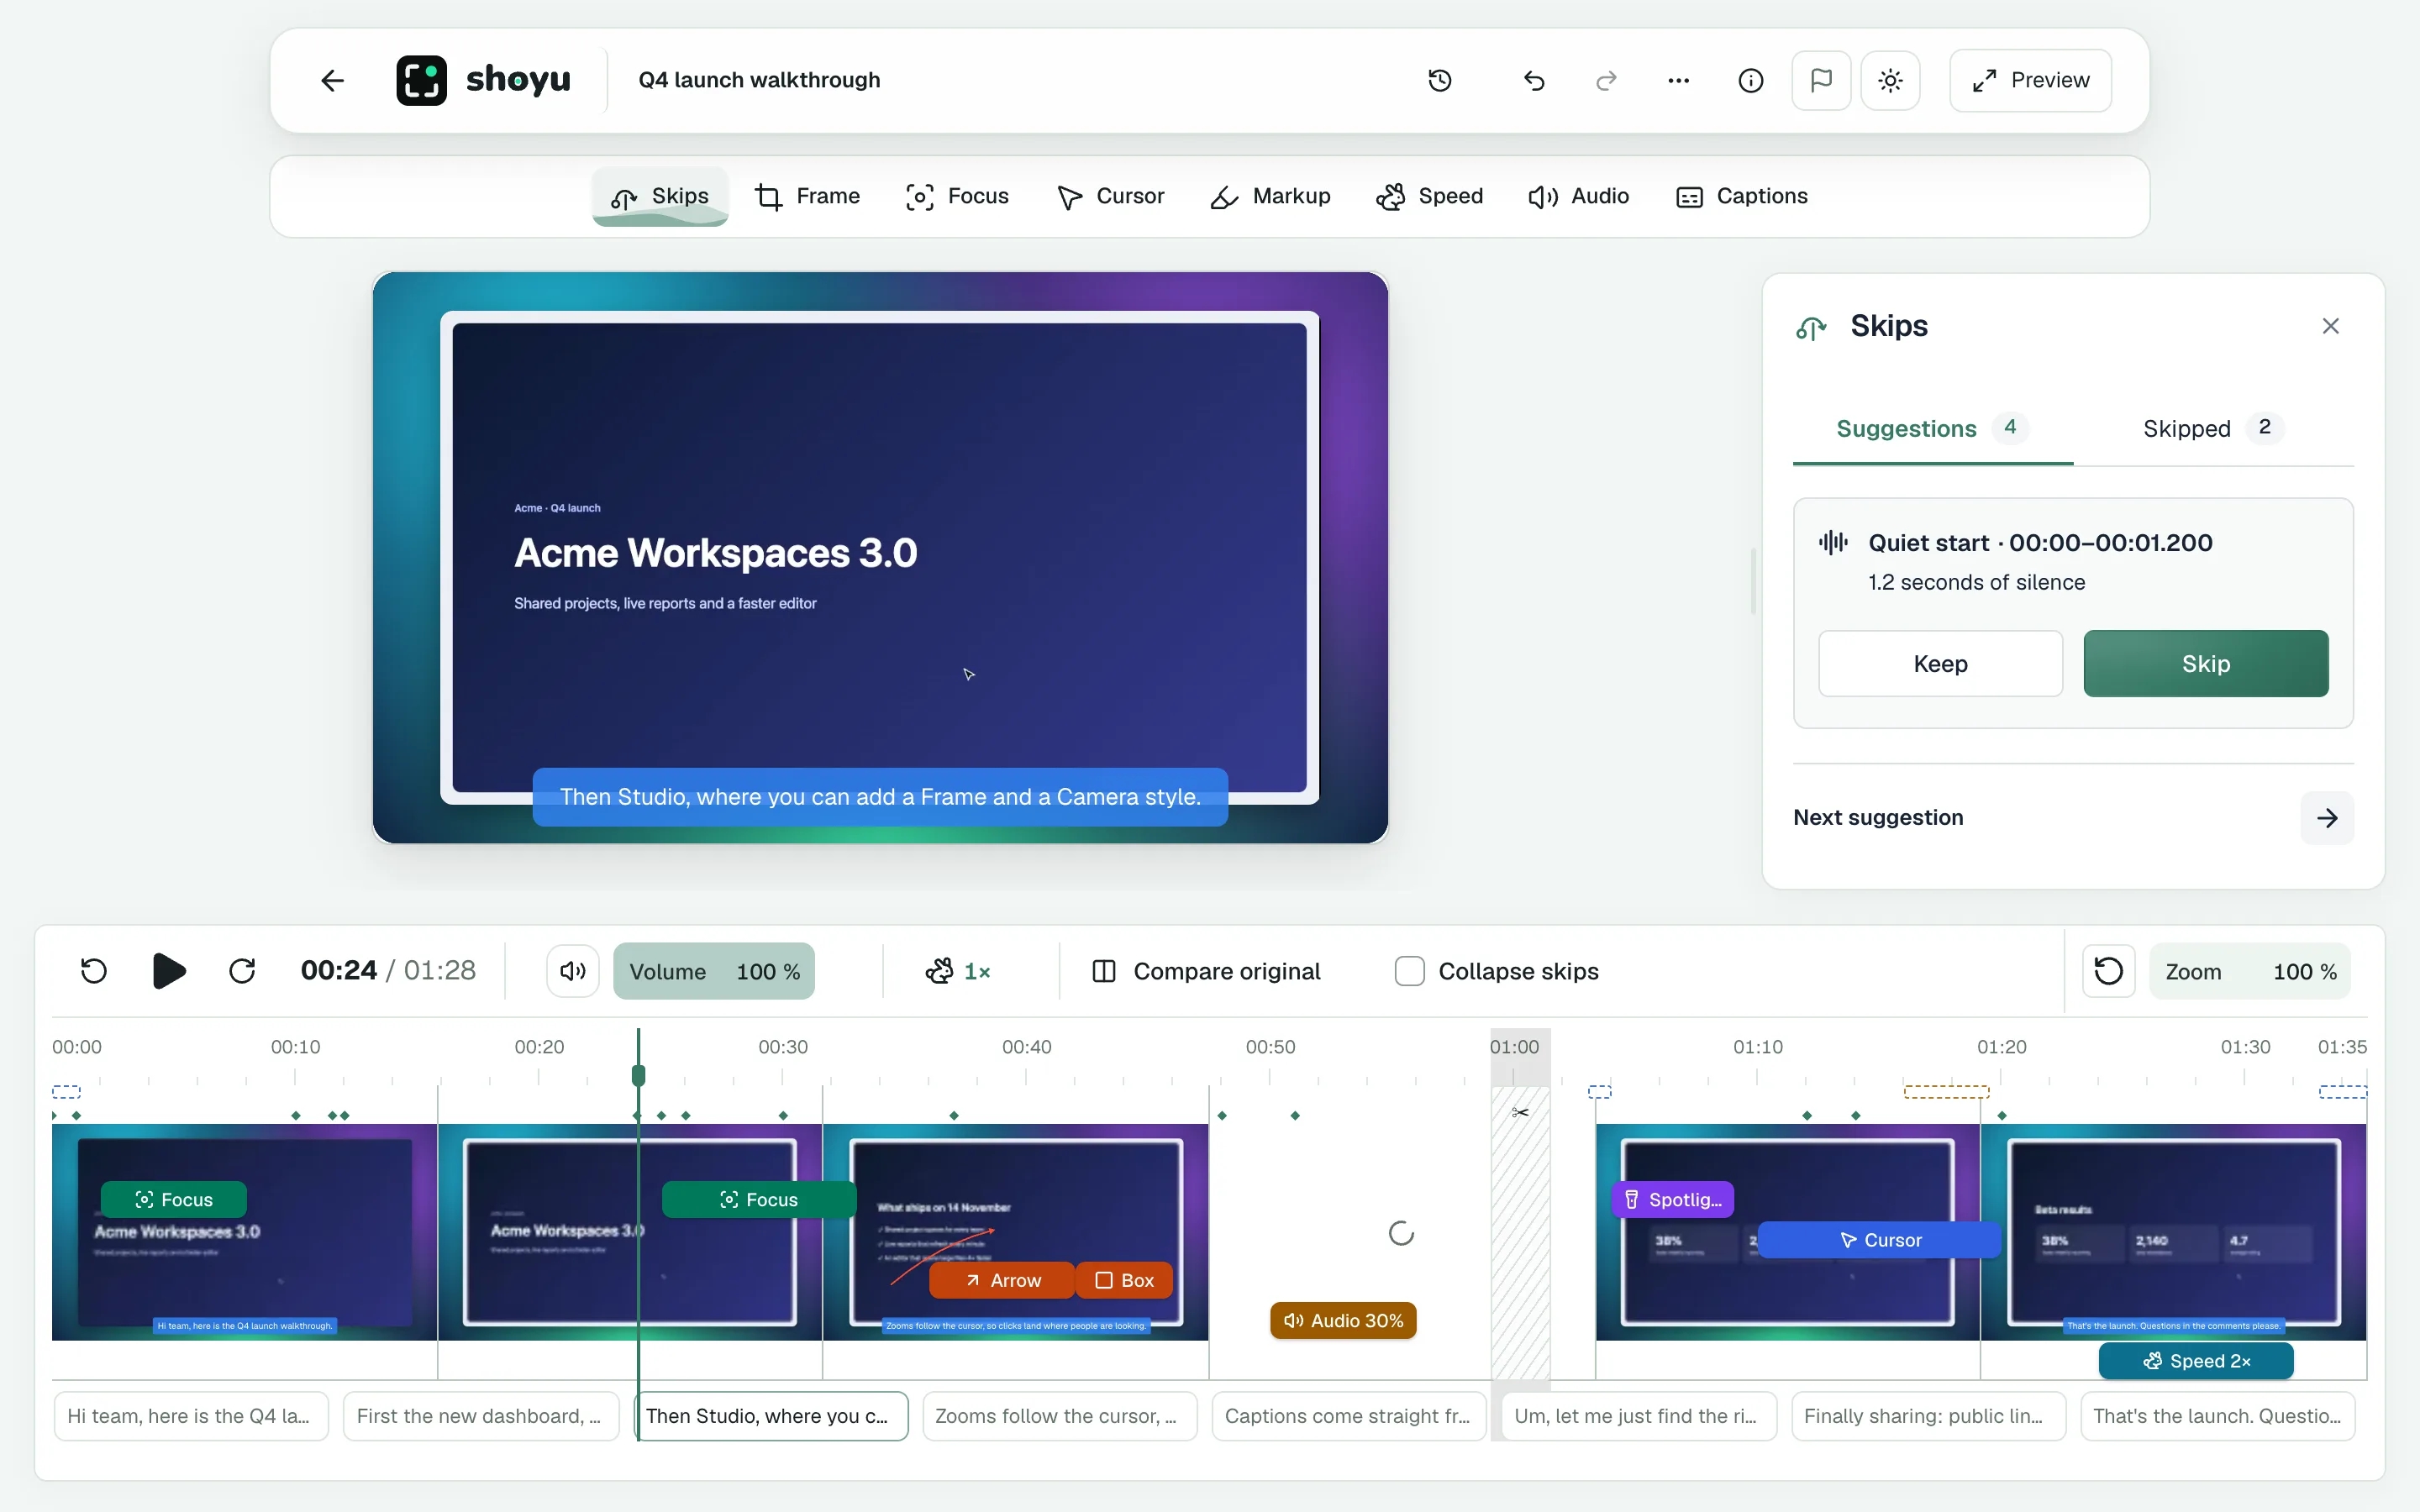Select the Suggestions tab
The height and width of the screenshot is (1512, 2420).
[1932, 428]
